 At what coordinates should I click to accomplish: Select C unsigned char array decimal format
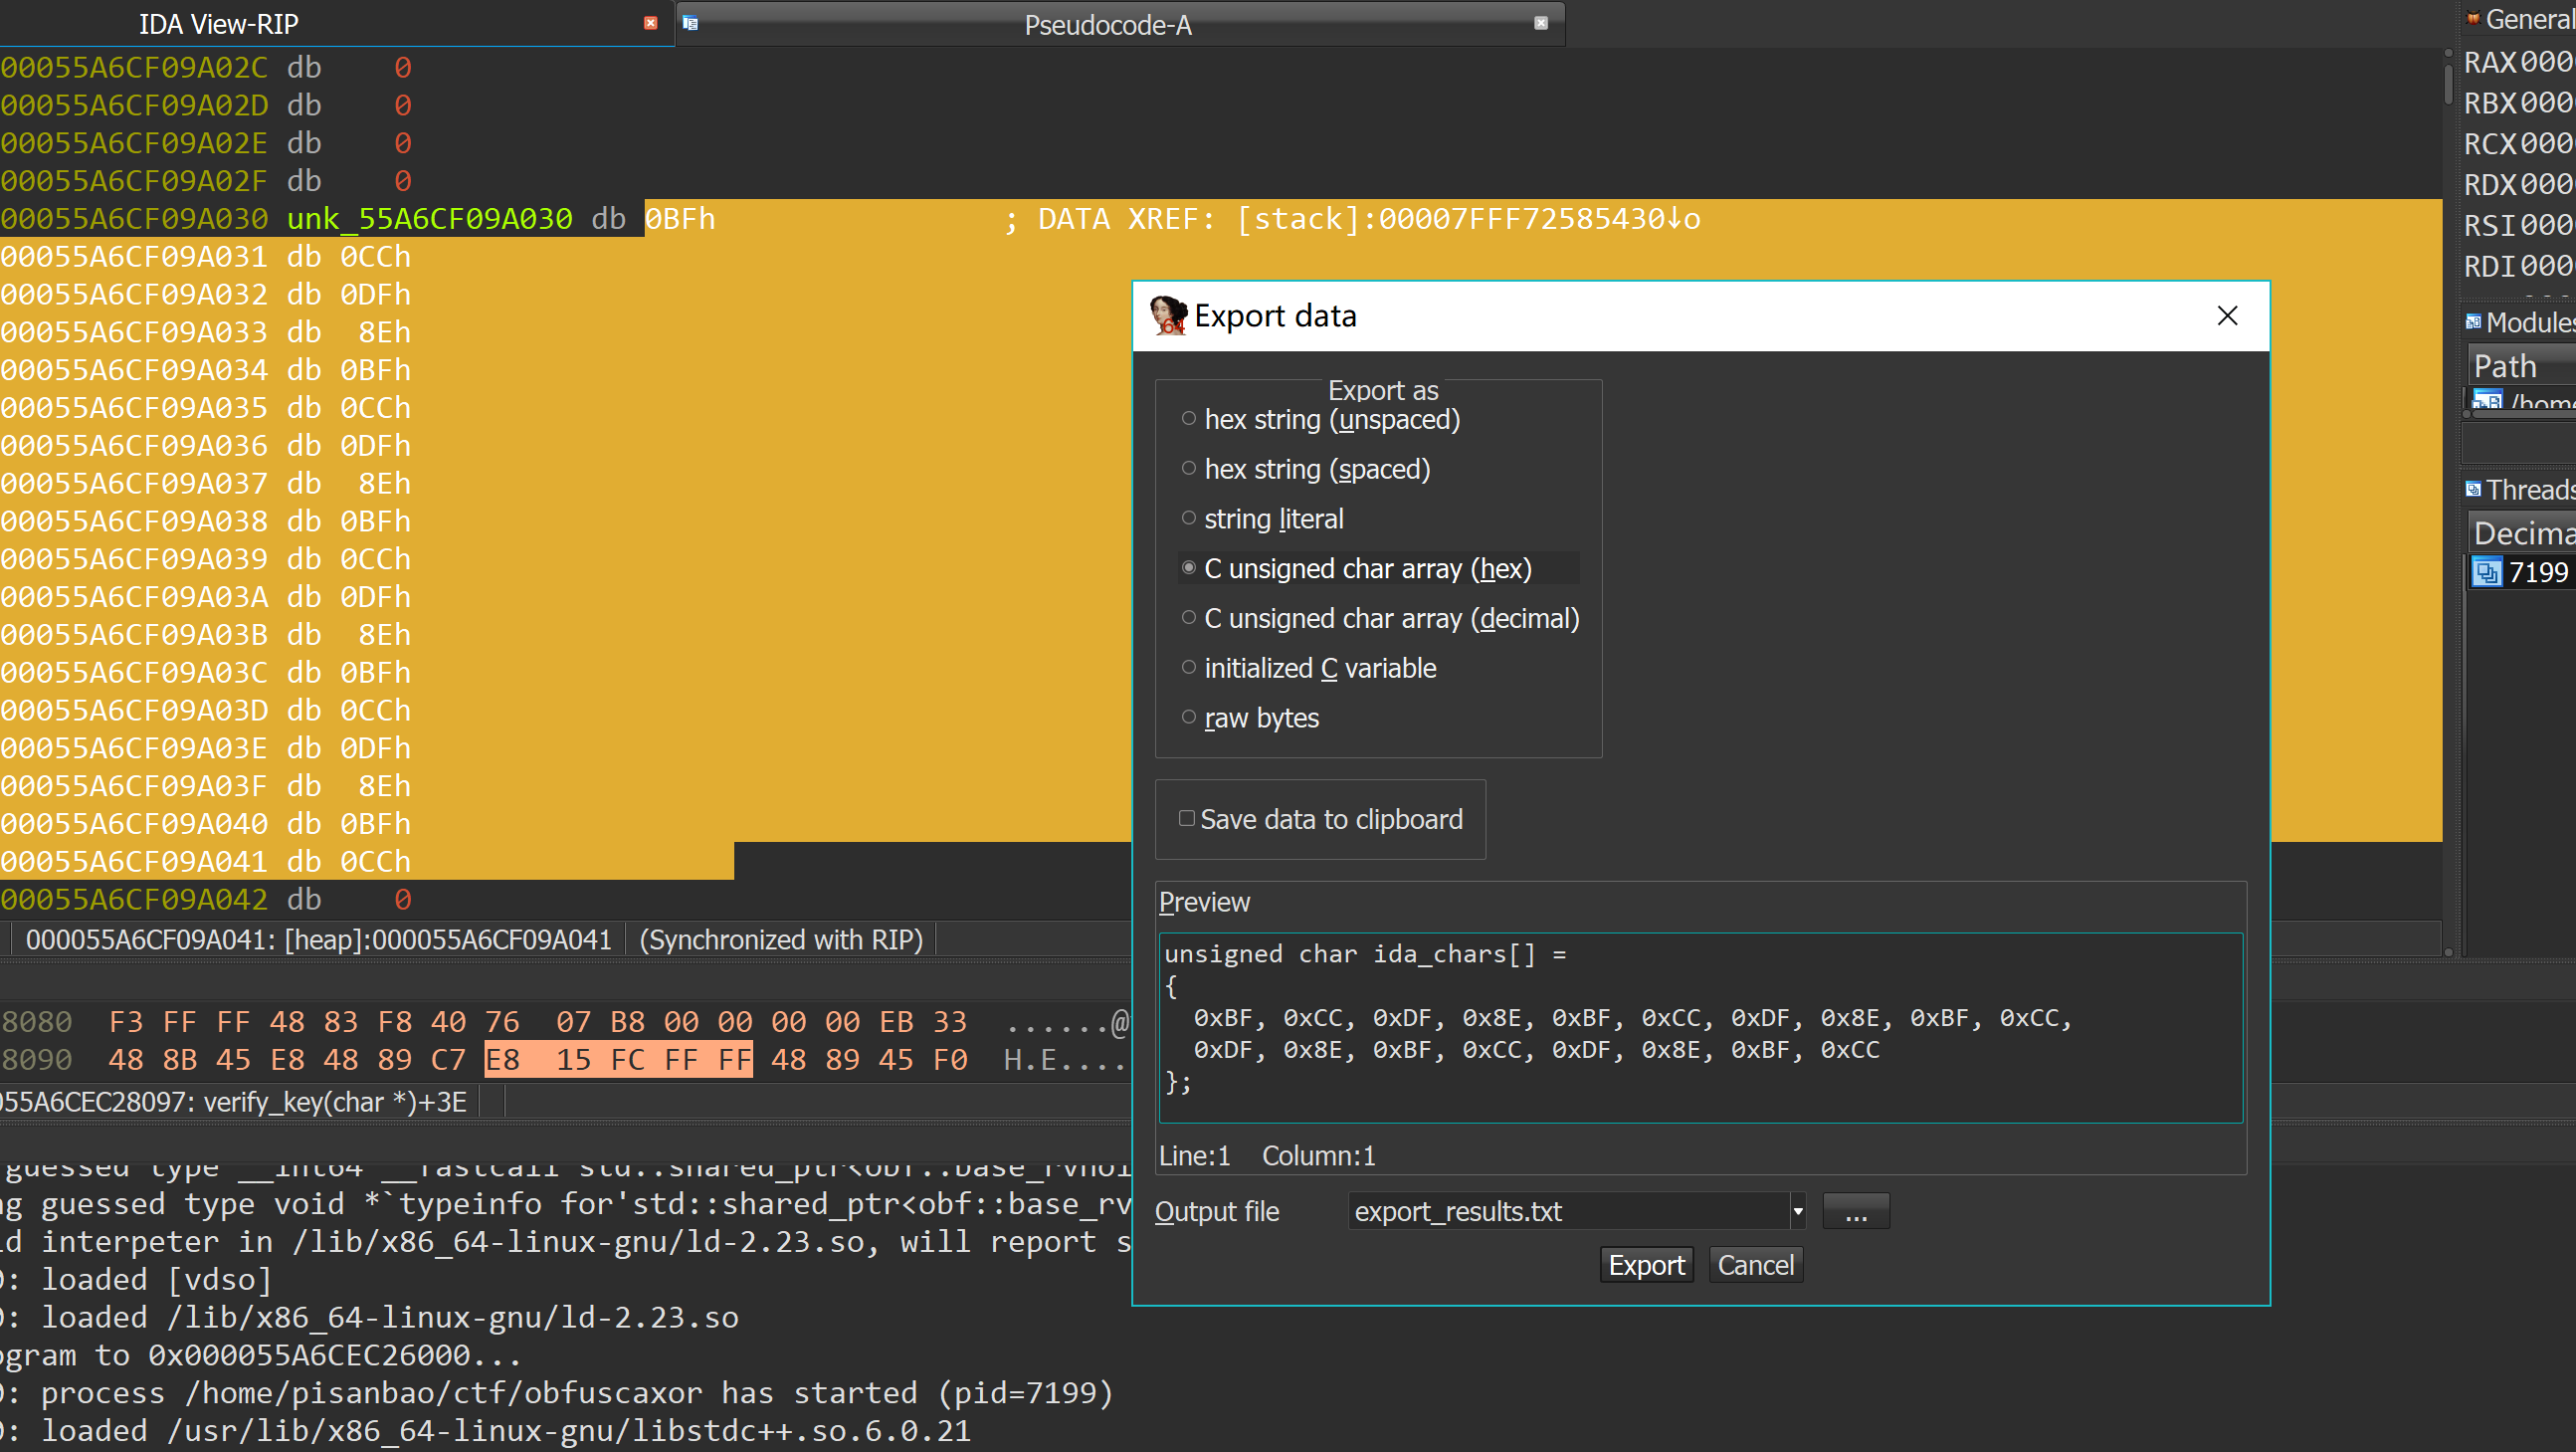pyautogui.click(x=1185, y=617)
